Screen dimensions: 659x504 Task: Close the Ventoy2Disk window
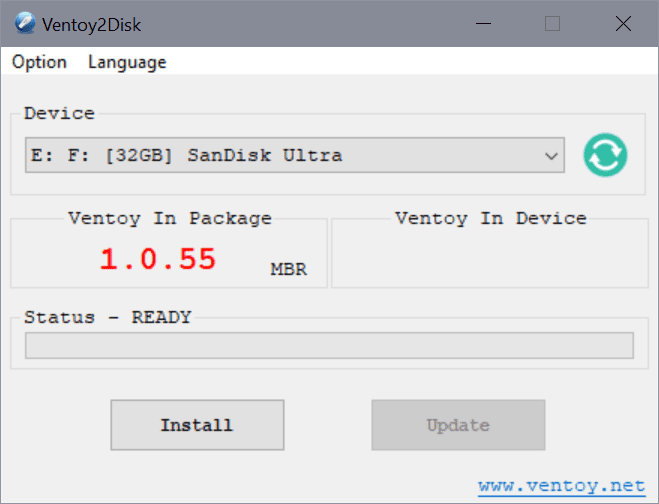623,24
